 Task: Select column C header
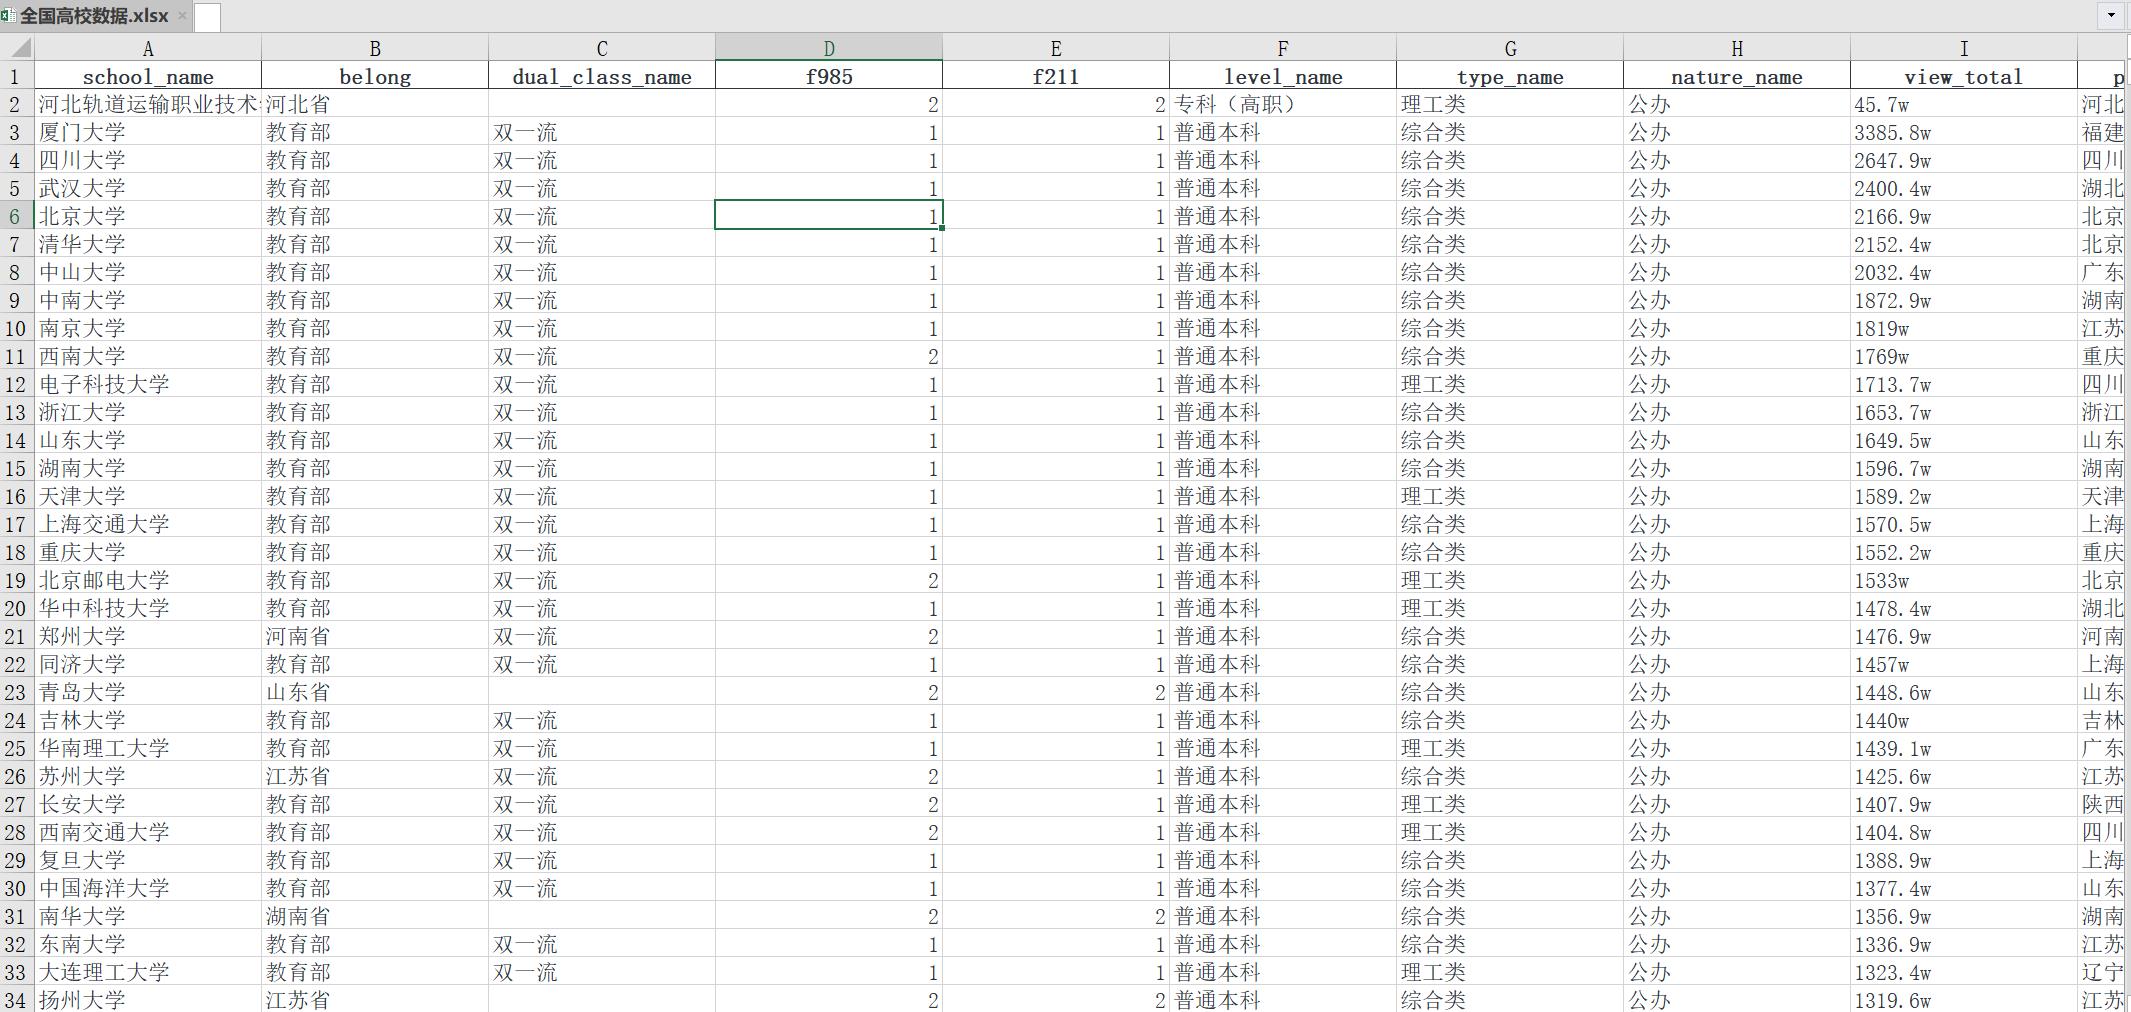point(602,48)
